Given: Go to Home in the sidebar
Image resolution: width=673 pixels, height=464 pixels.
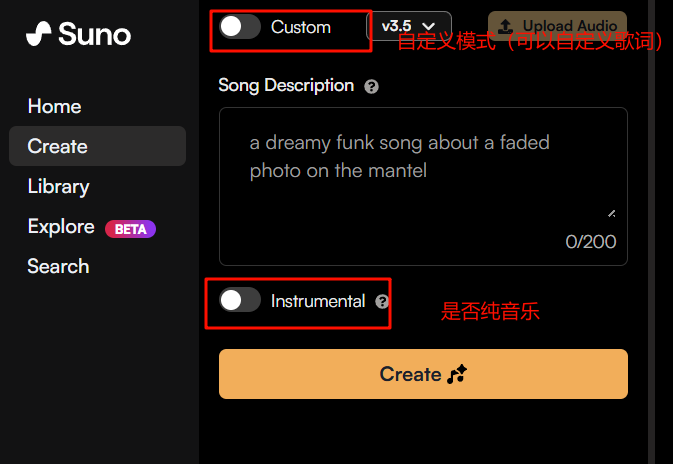Looking at the screenshot, I should [55, 106].
